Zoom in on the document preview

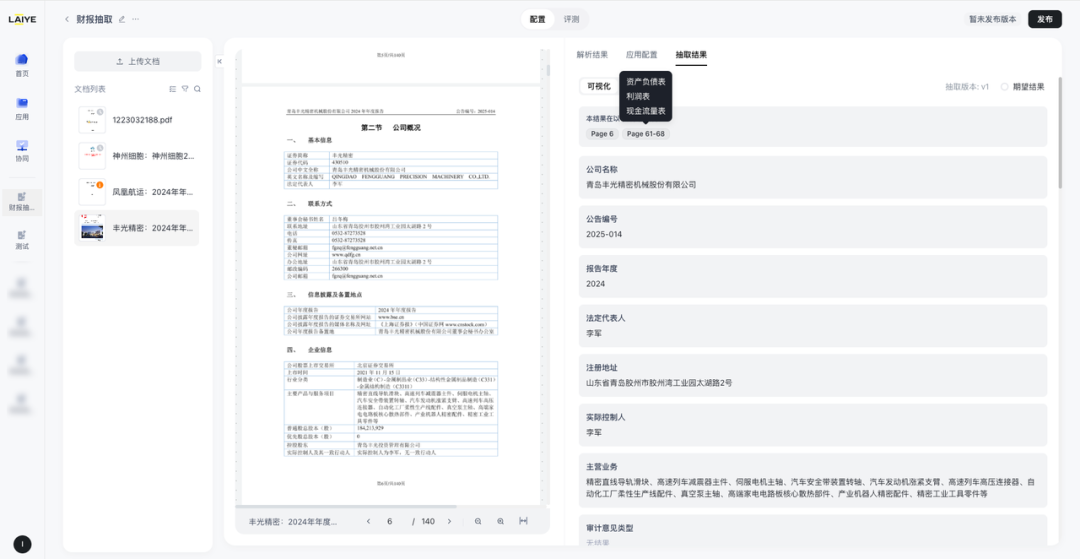(501, 521)
